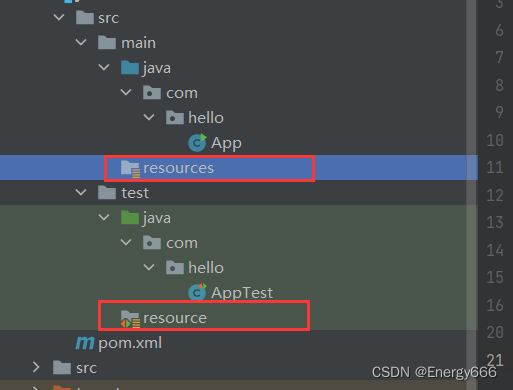Click the project tree vertical scrollbar
This screenshot has width=513, height=390.
pyautogui.click(x=471, y=167)
